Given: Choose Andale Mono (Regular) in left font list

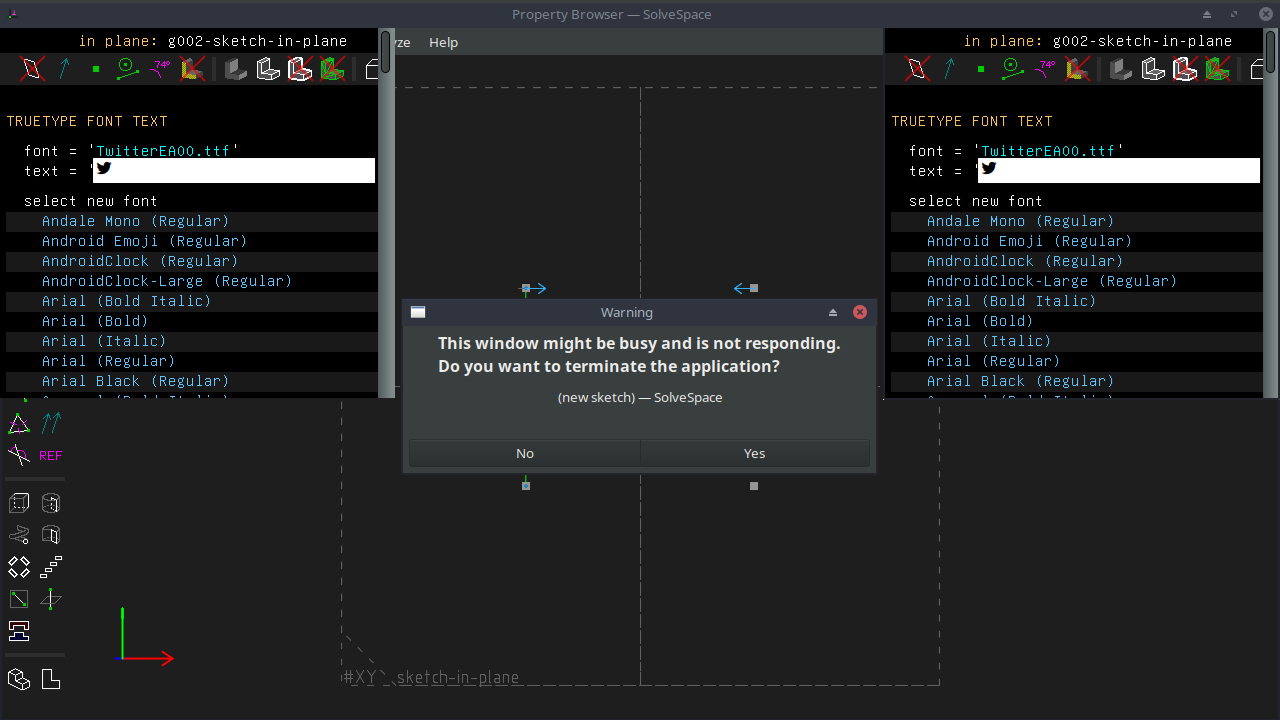Looking at the screenshot, I should click(135, 221).
